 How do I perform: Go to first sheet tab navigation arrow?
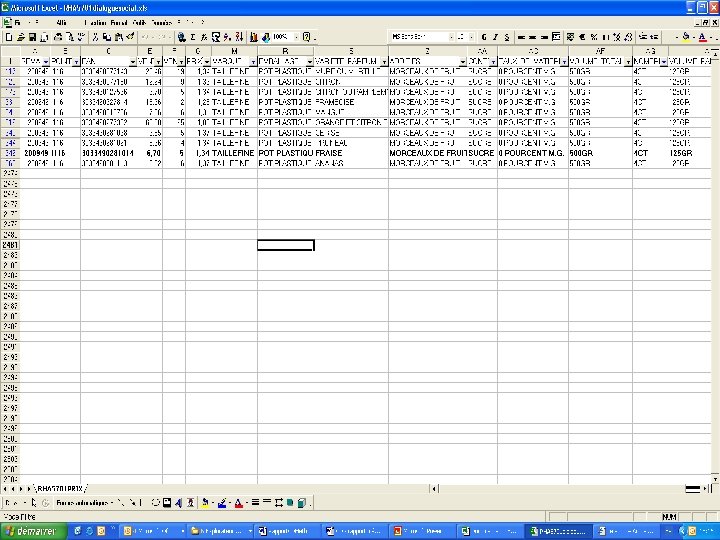click(5, 489)
